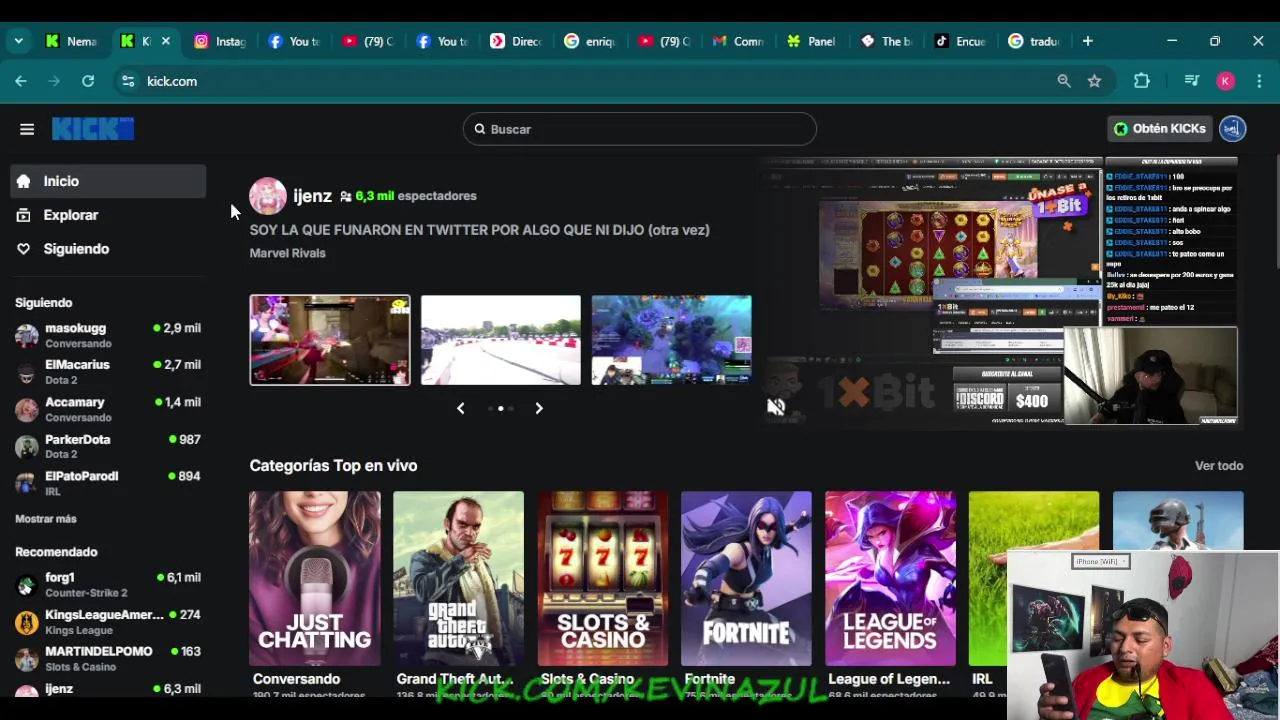Open browser extensions puzzle icon
1280x720 pixels.
1142,81
